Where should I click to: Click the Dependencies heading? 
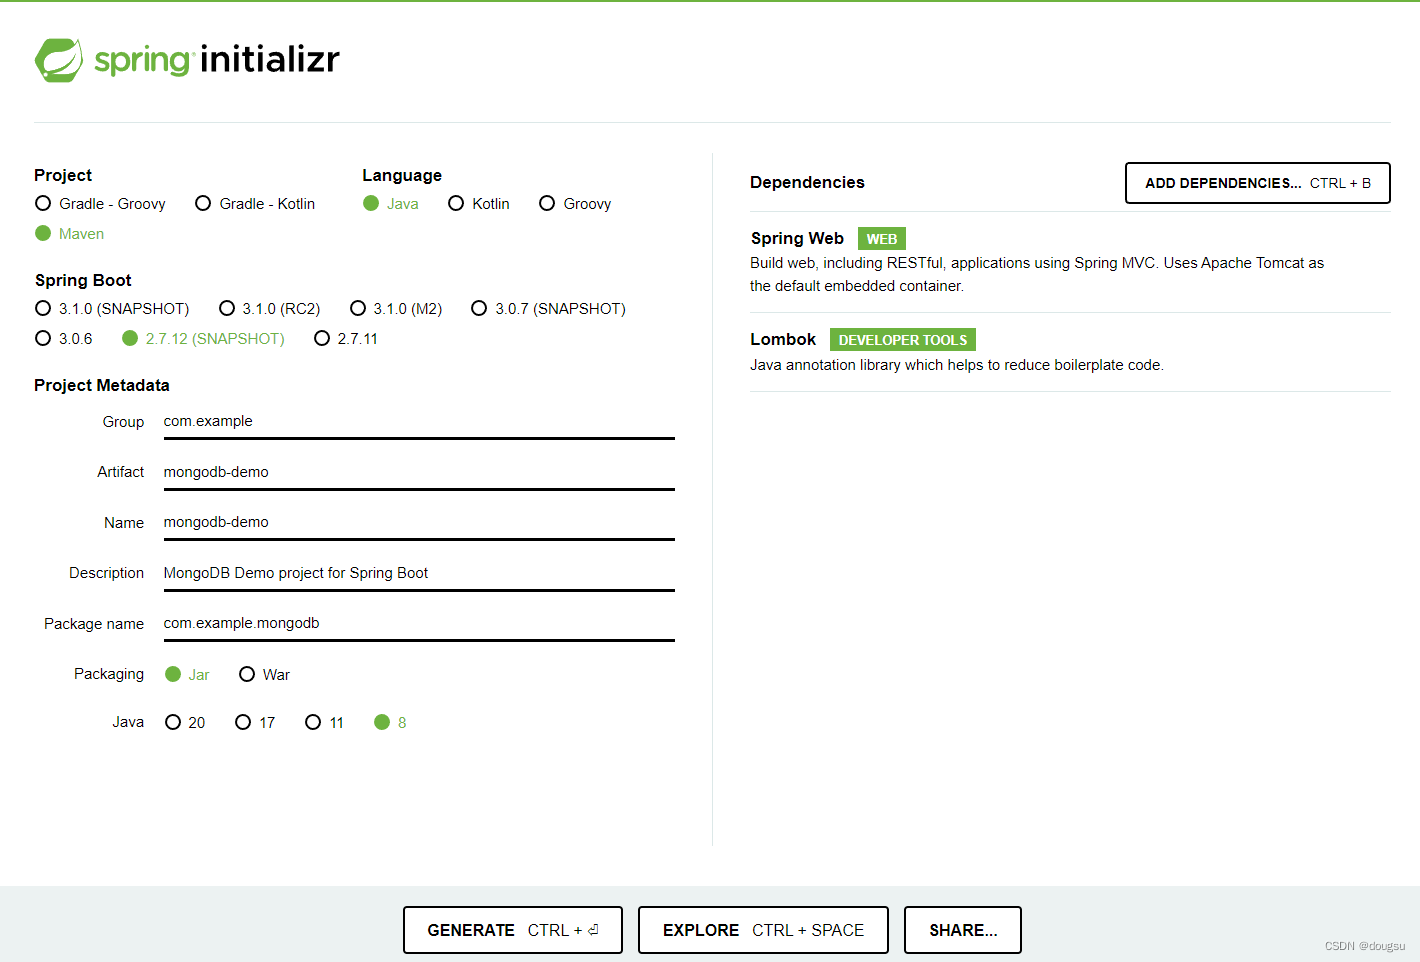coord(807,183)
